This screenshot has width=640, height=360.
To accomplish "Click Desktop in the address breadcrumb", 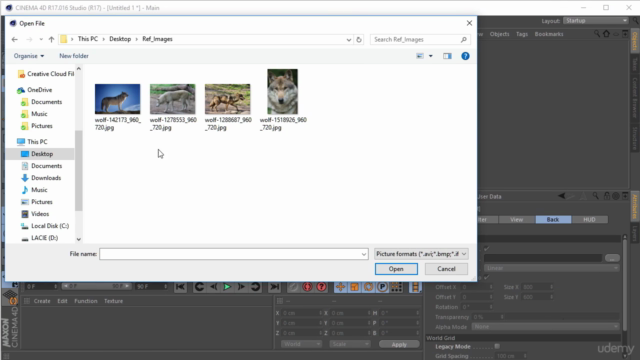I will click(120, 39).
